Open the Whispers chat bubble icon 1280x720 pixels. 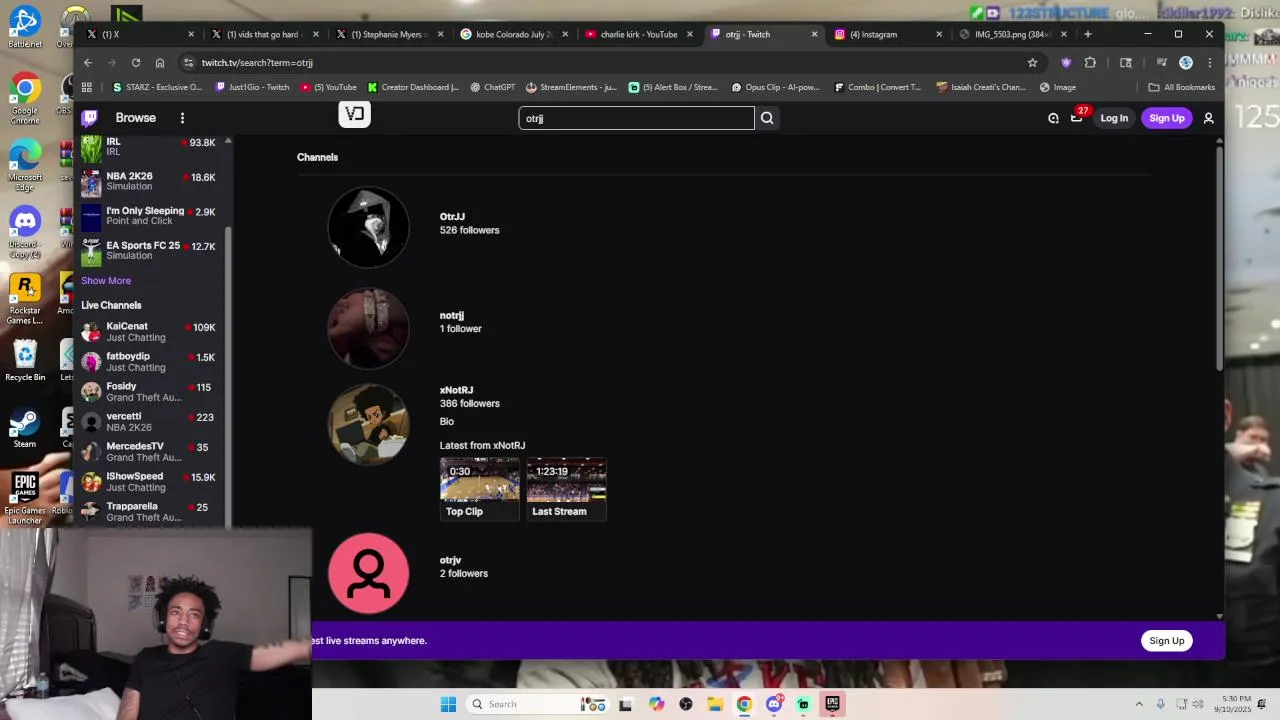coord(1053,118)
